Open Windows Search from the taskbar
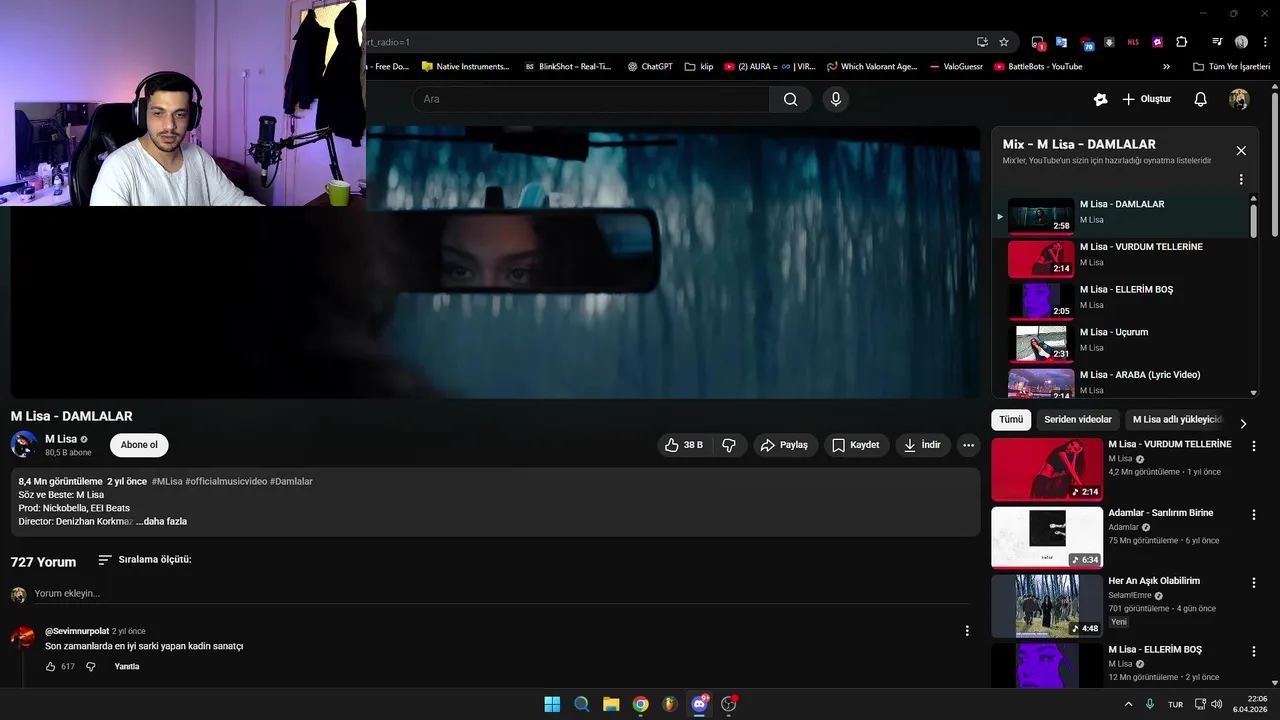1280x720 pixels. point(582,704)
